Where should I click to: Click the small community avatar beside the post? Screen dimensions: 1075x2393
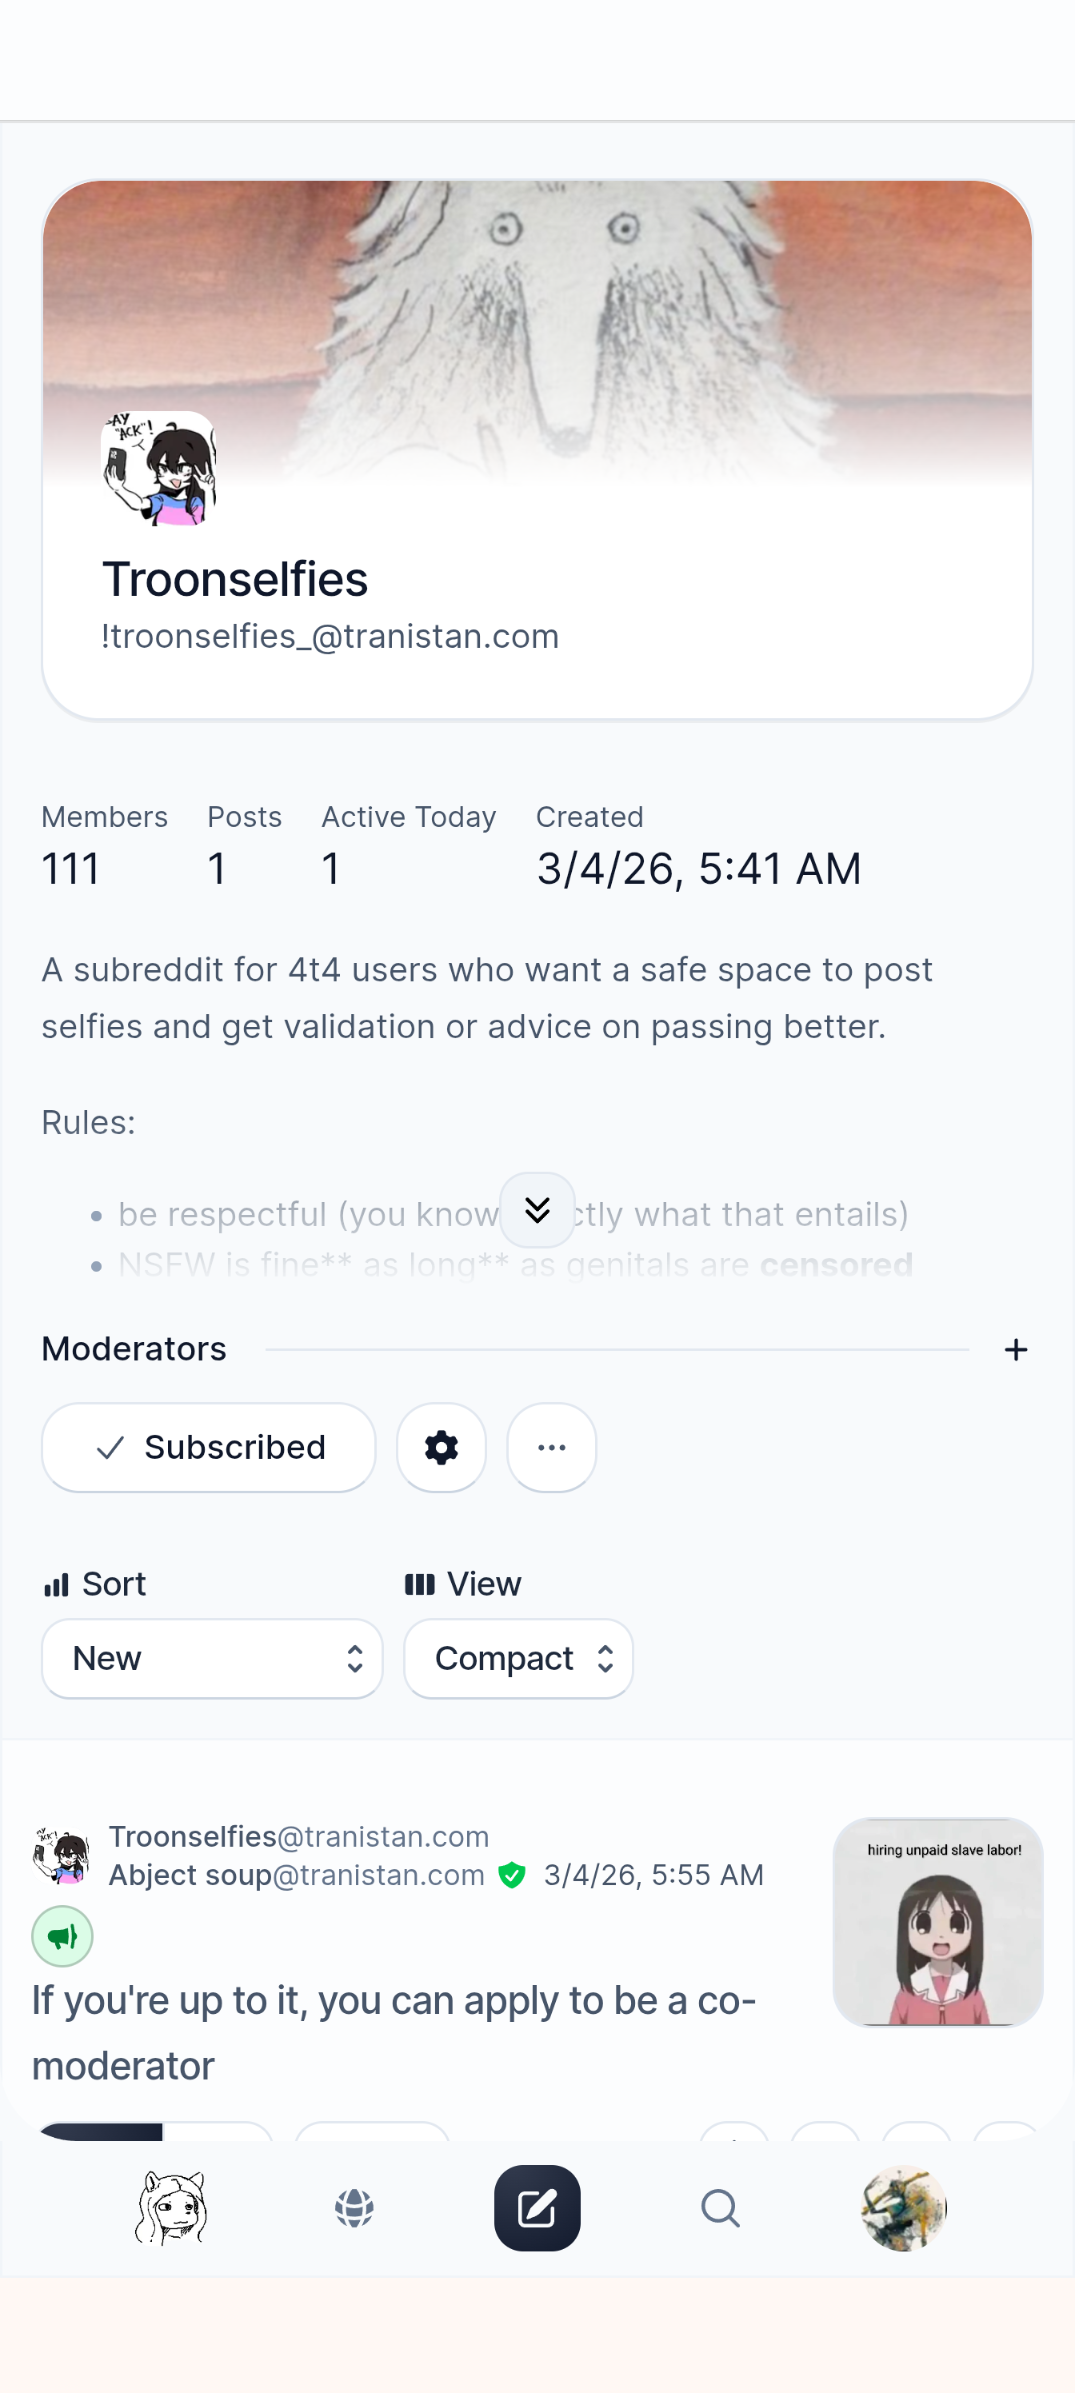pos(62,1856)
